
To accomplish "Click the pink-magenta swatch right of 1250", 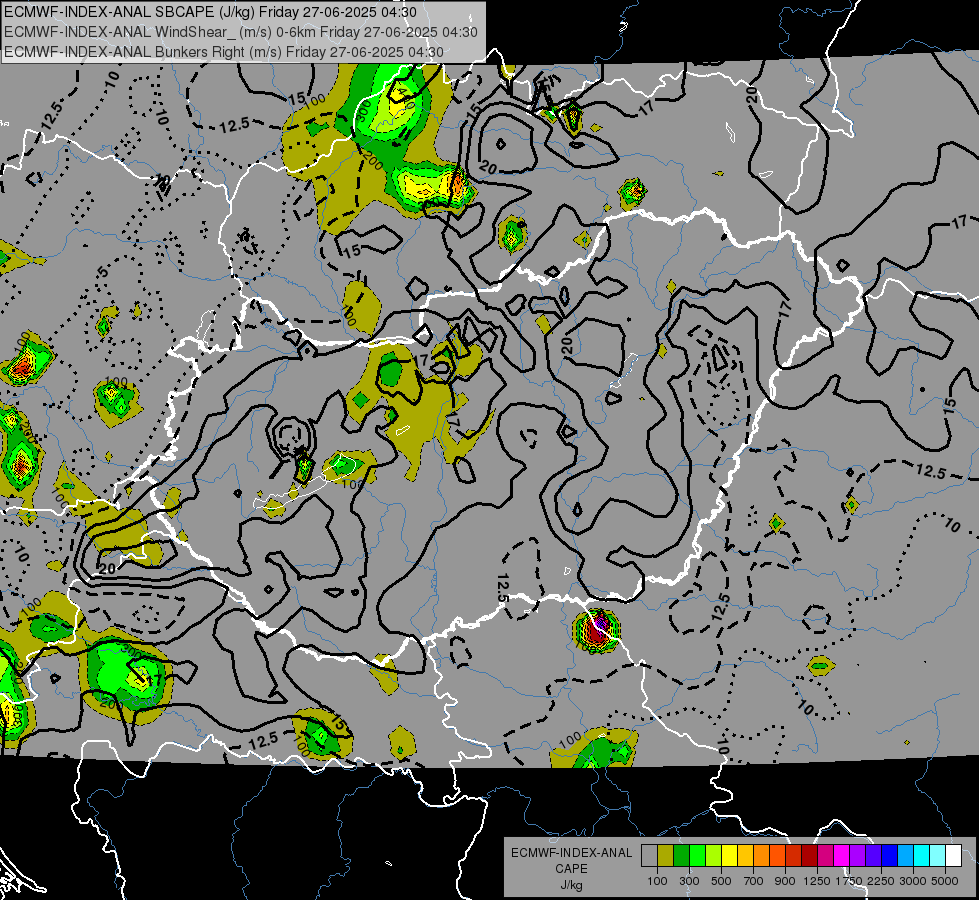I will pyautogui.click(x=825, y=856).
